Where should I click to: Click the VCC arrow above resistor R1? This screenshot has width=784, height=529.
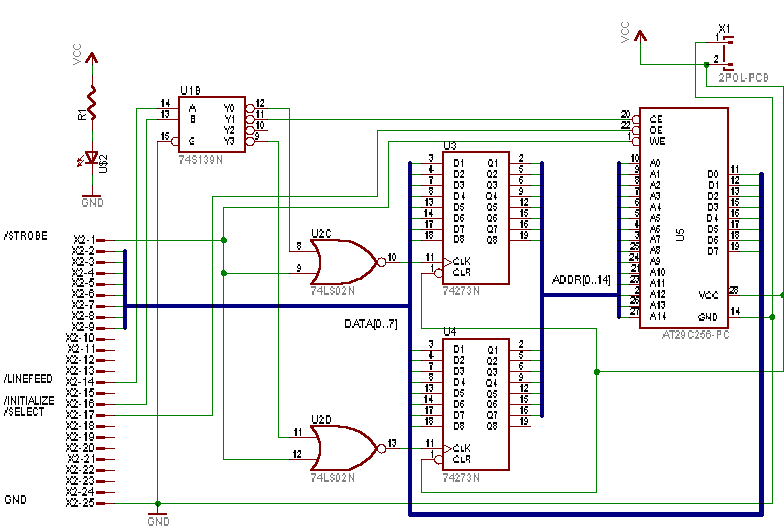click(x=92, y=58)
